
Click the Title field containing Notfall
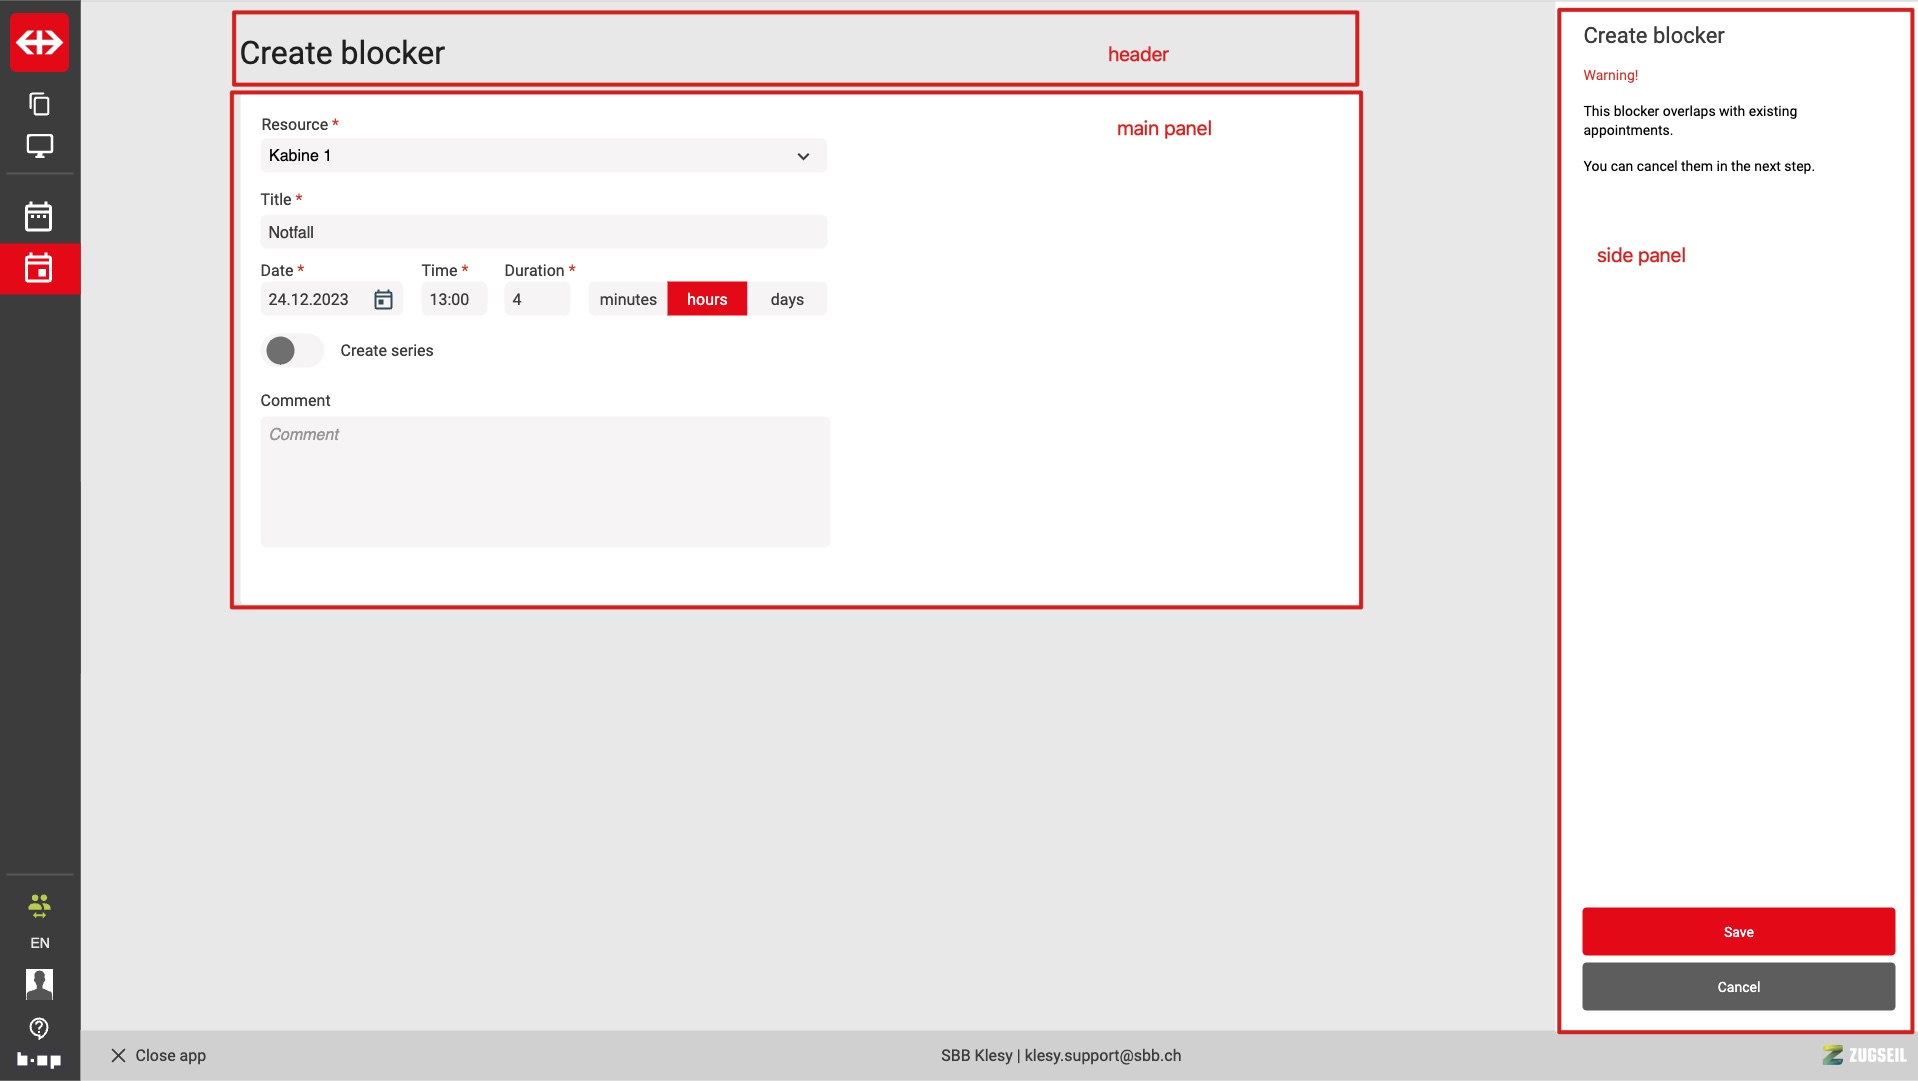pos(543,232)
